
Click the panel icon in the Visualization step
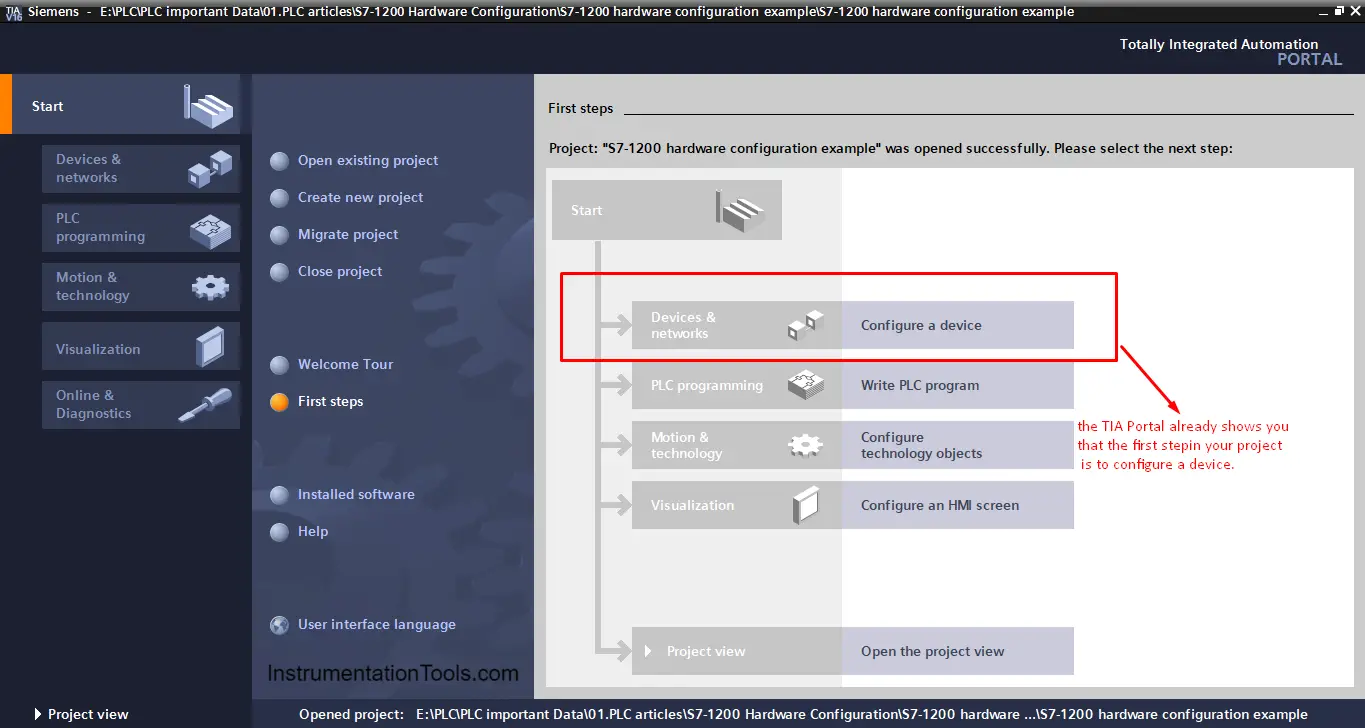pyautogui.click(x=805, y=505)
